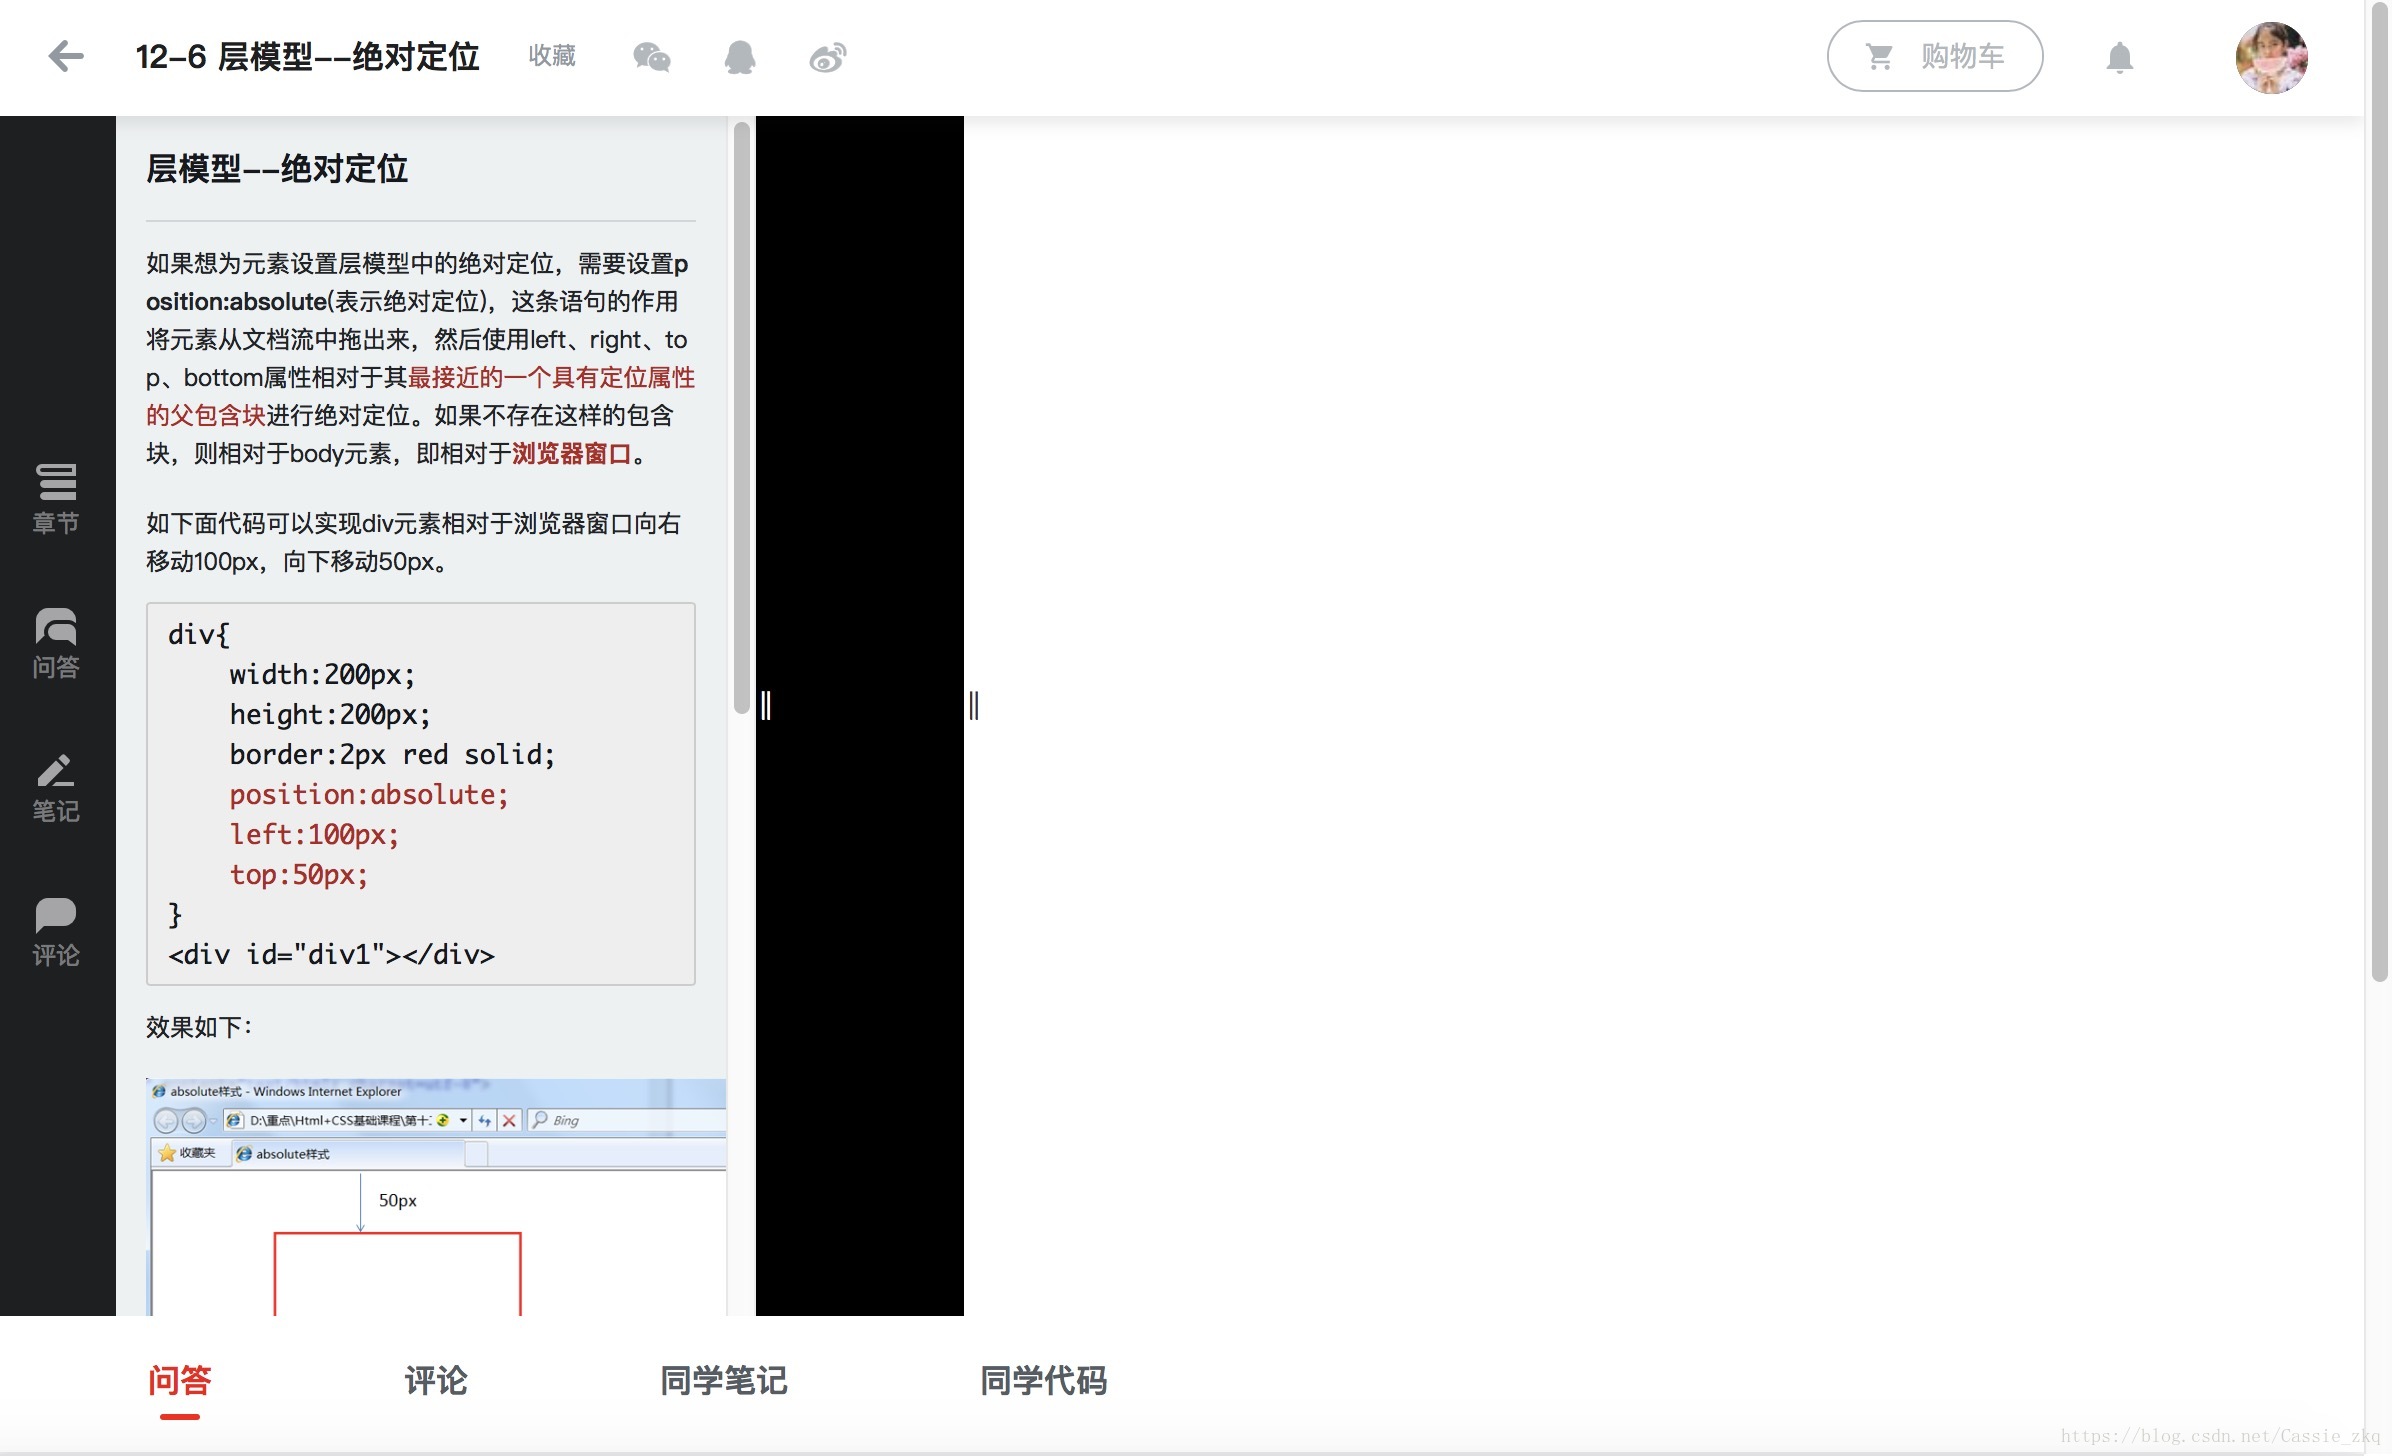Image resolution: width=2392 pixels, height=1456 pixels.
Task: Click the right pane resize handle
Action: click(974, 705)
